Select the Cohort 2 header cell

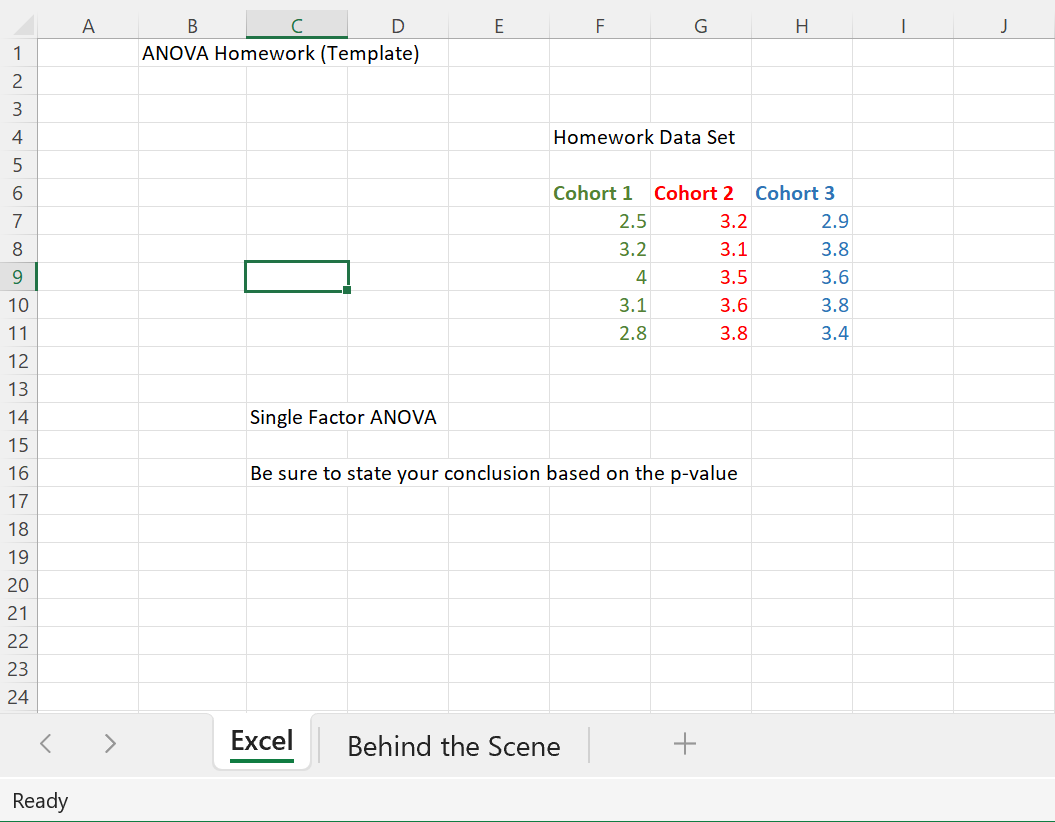point(700,193)
